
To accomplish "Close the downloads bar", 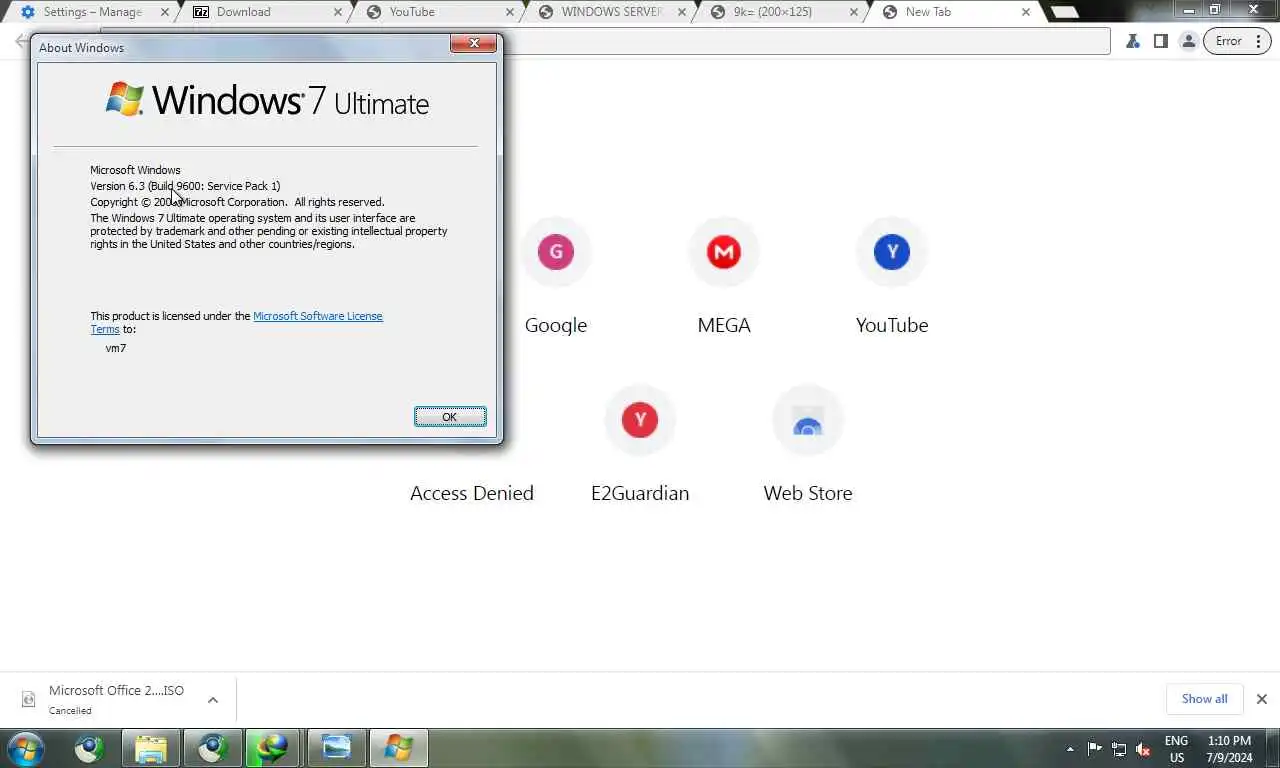I will coord(1262,699).
